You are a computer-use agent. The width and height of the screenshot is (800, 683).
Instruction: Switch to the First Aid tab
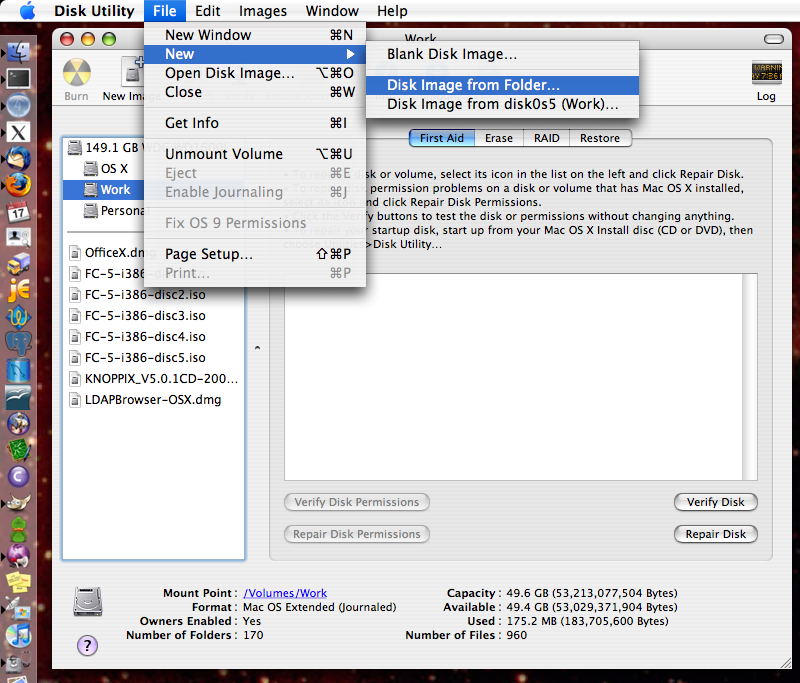[x=442, y=138]
